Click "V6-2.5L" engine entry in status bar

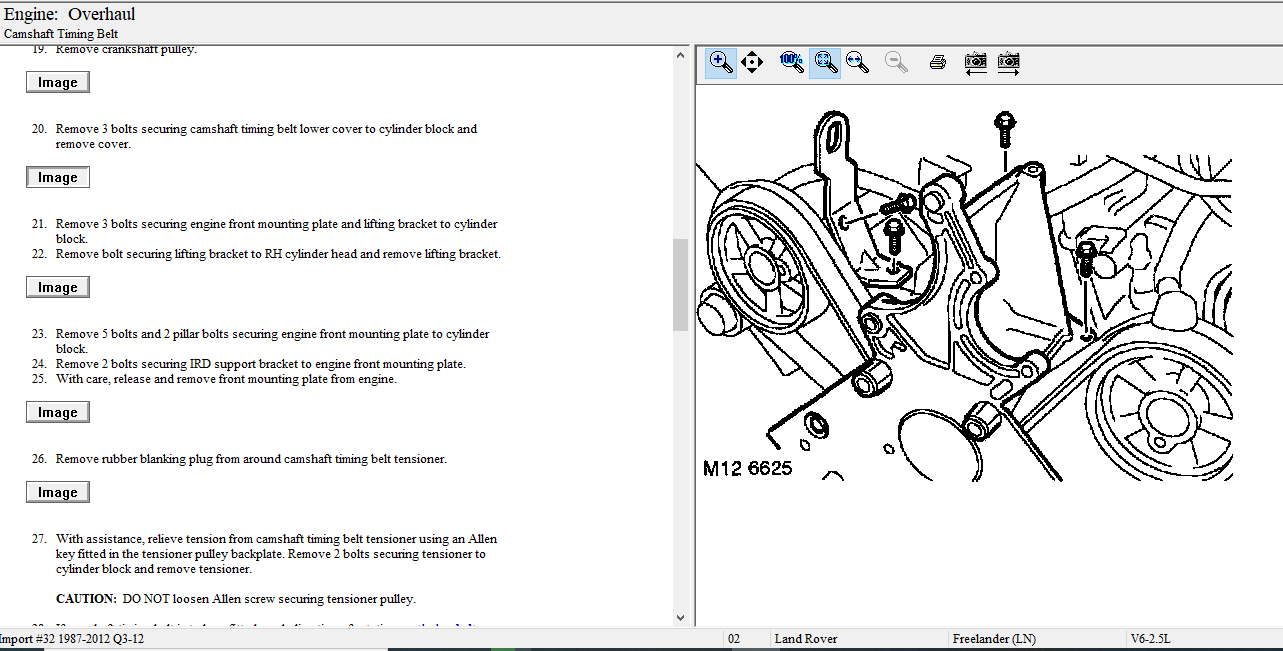[x=1151, y=638]
